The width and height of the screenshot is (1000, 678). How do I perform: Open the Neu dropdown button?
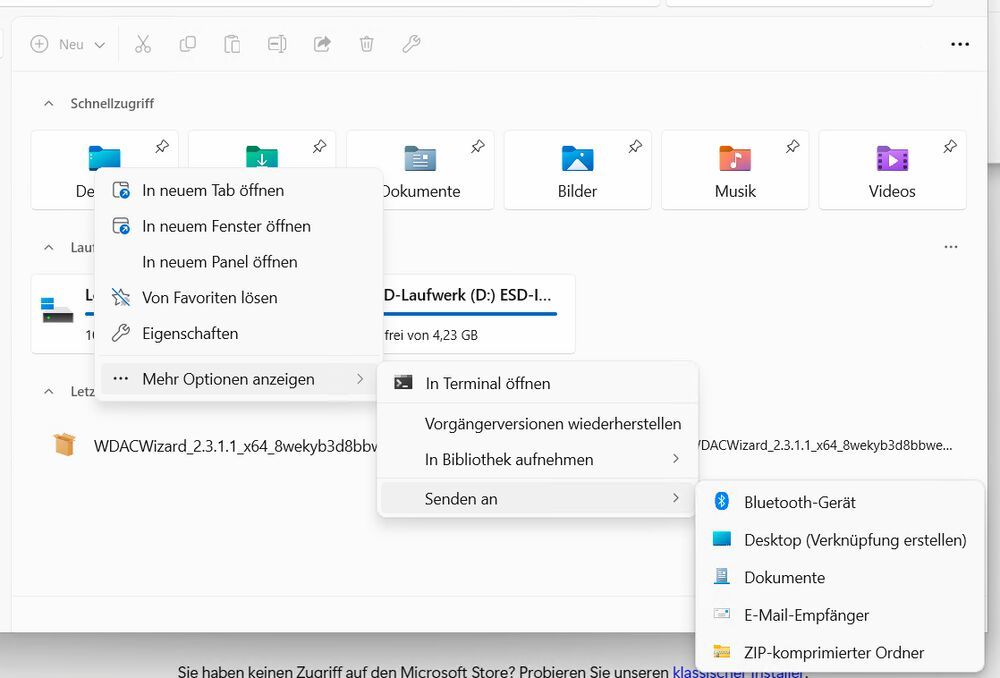point(68,44)
